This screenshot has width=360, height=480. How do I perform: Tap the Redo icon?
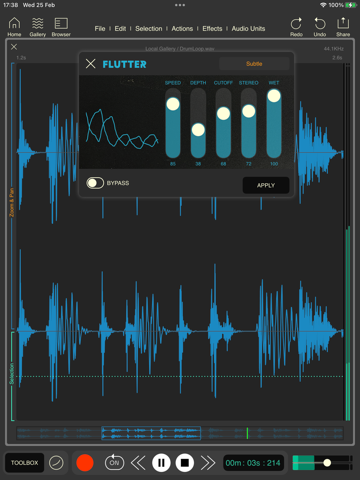pyautogui.click(x=296, y=27)
